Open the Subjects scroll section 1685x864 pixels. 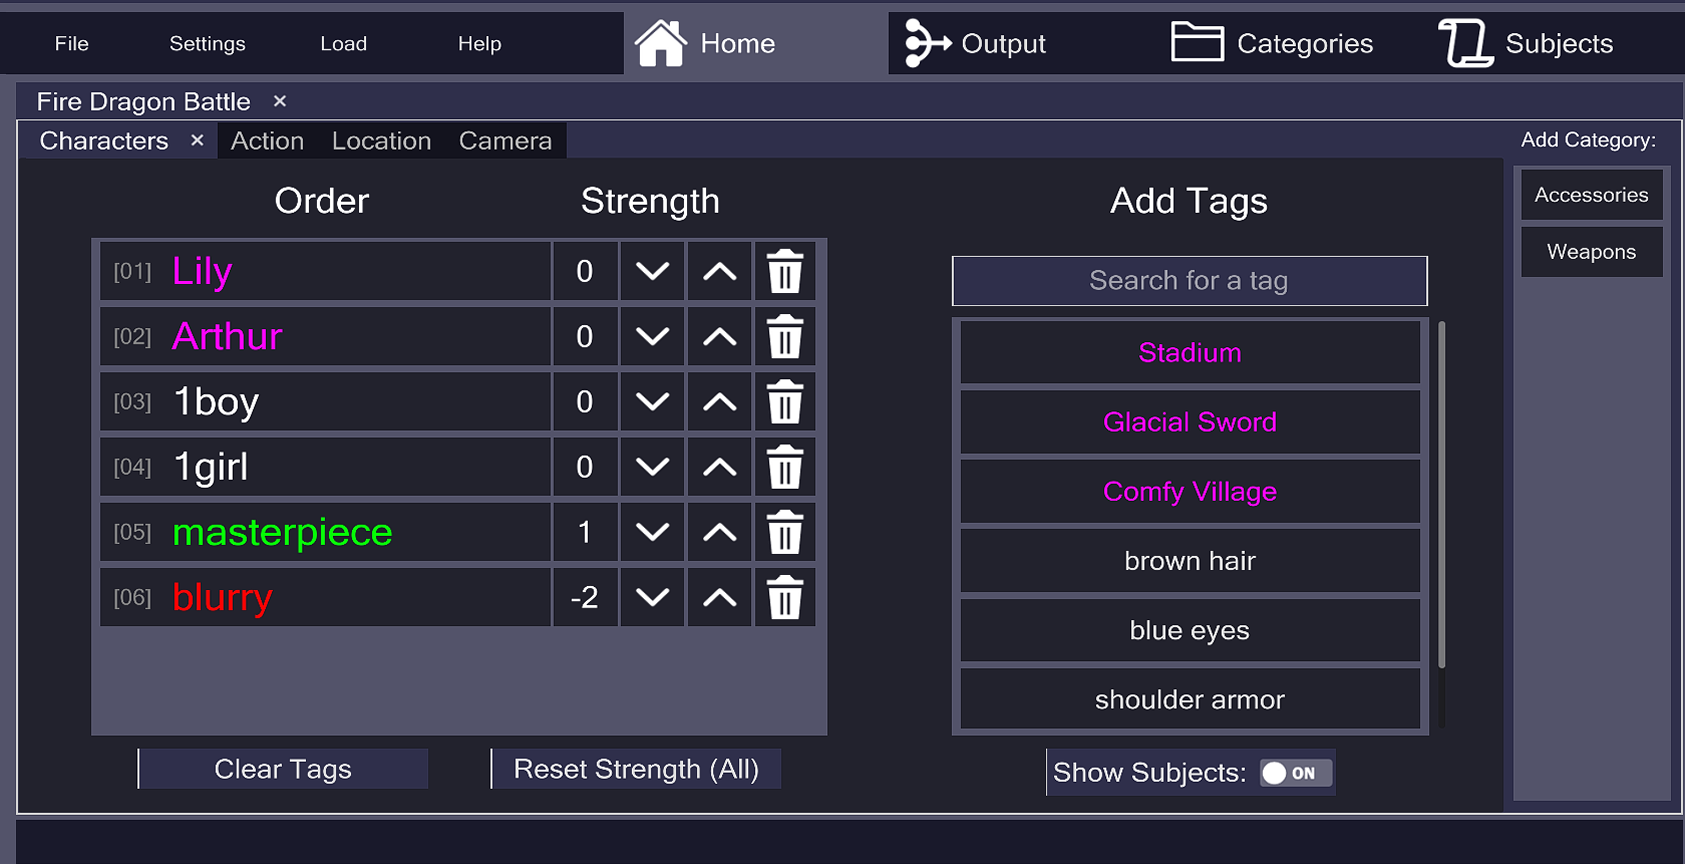1526,44
